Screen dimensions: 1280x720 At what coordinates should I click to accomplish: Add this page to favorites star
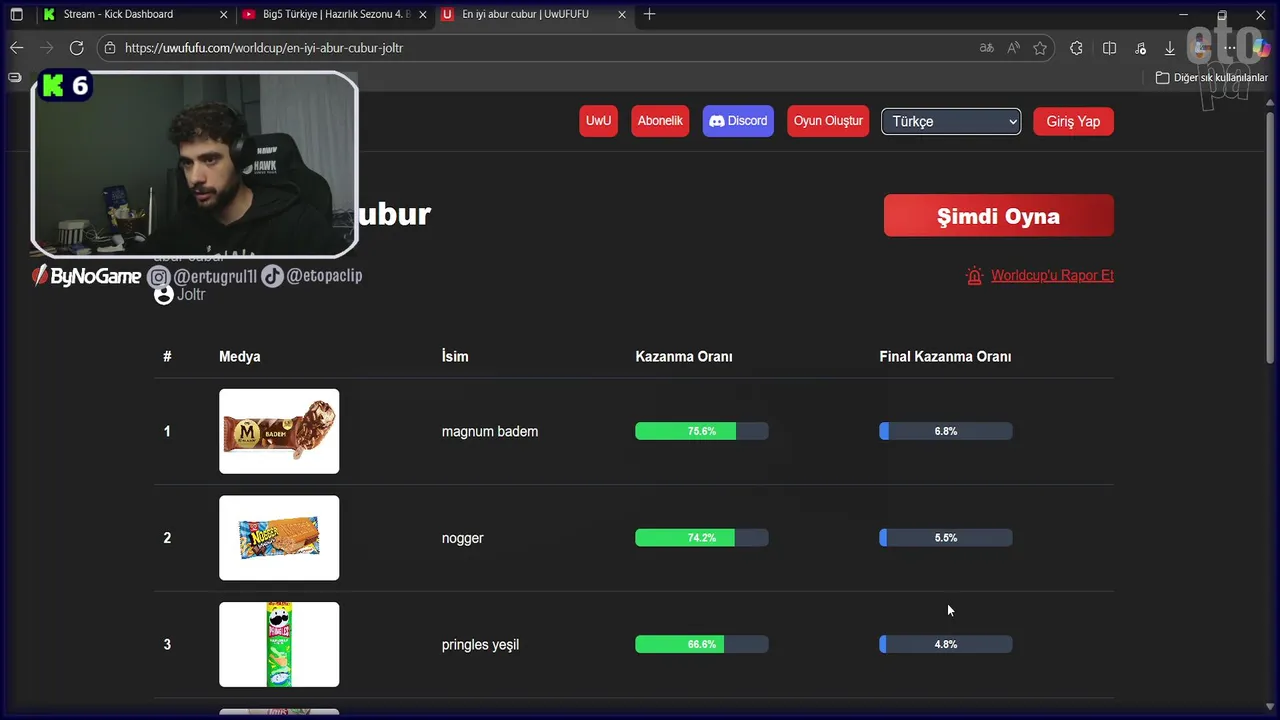tap(1040, 48)
